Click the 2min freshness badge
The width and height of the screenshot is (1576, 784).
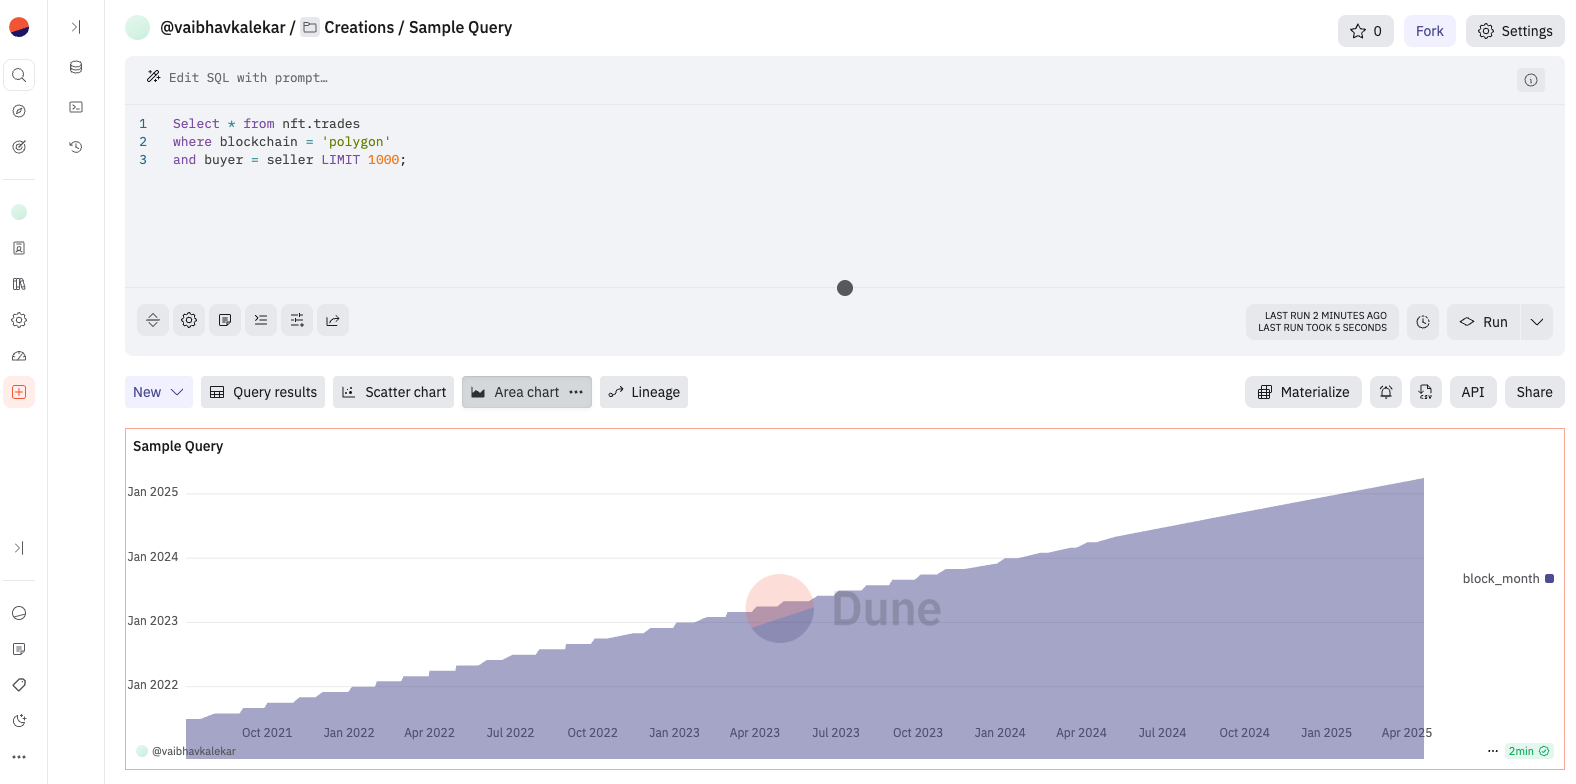1529,751
